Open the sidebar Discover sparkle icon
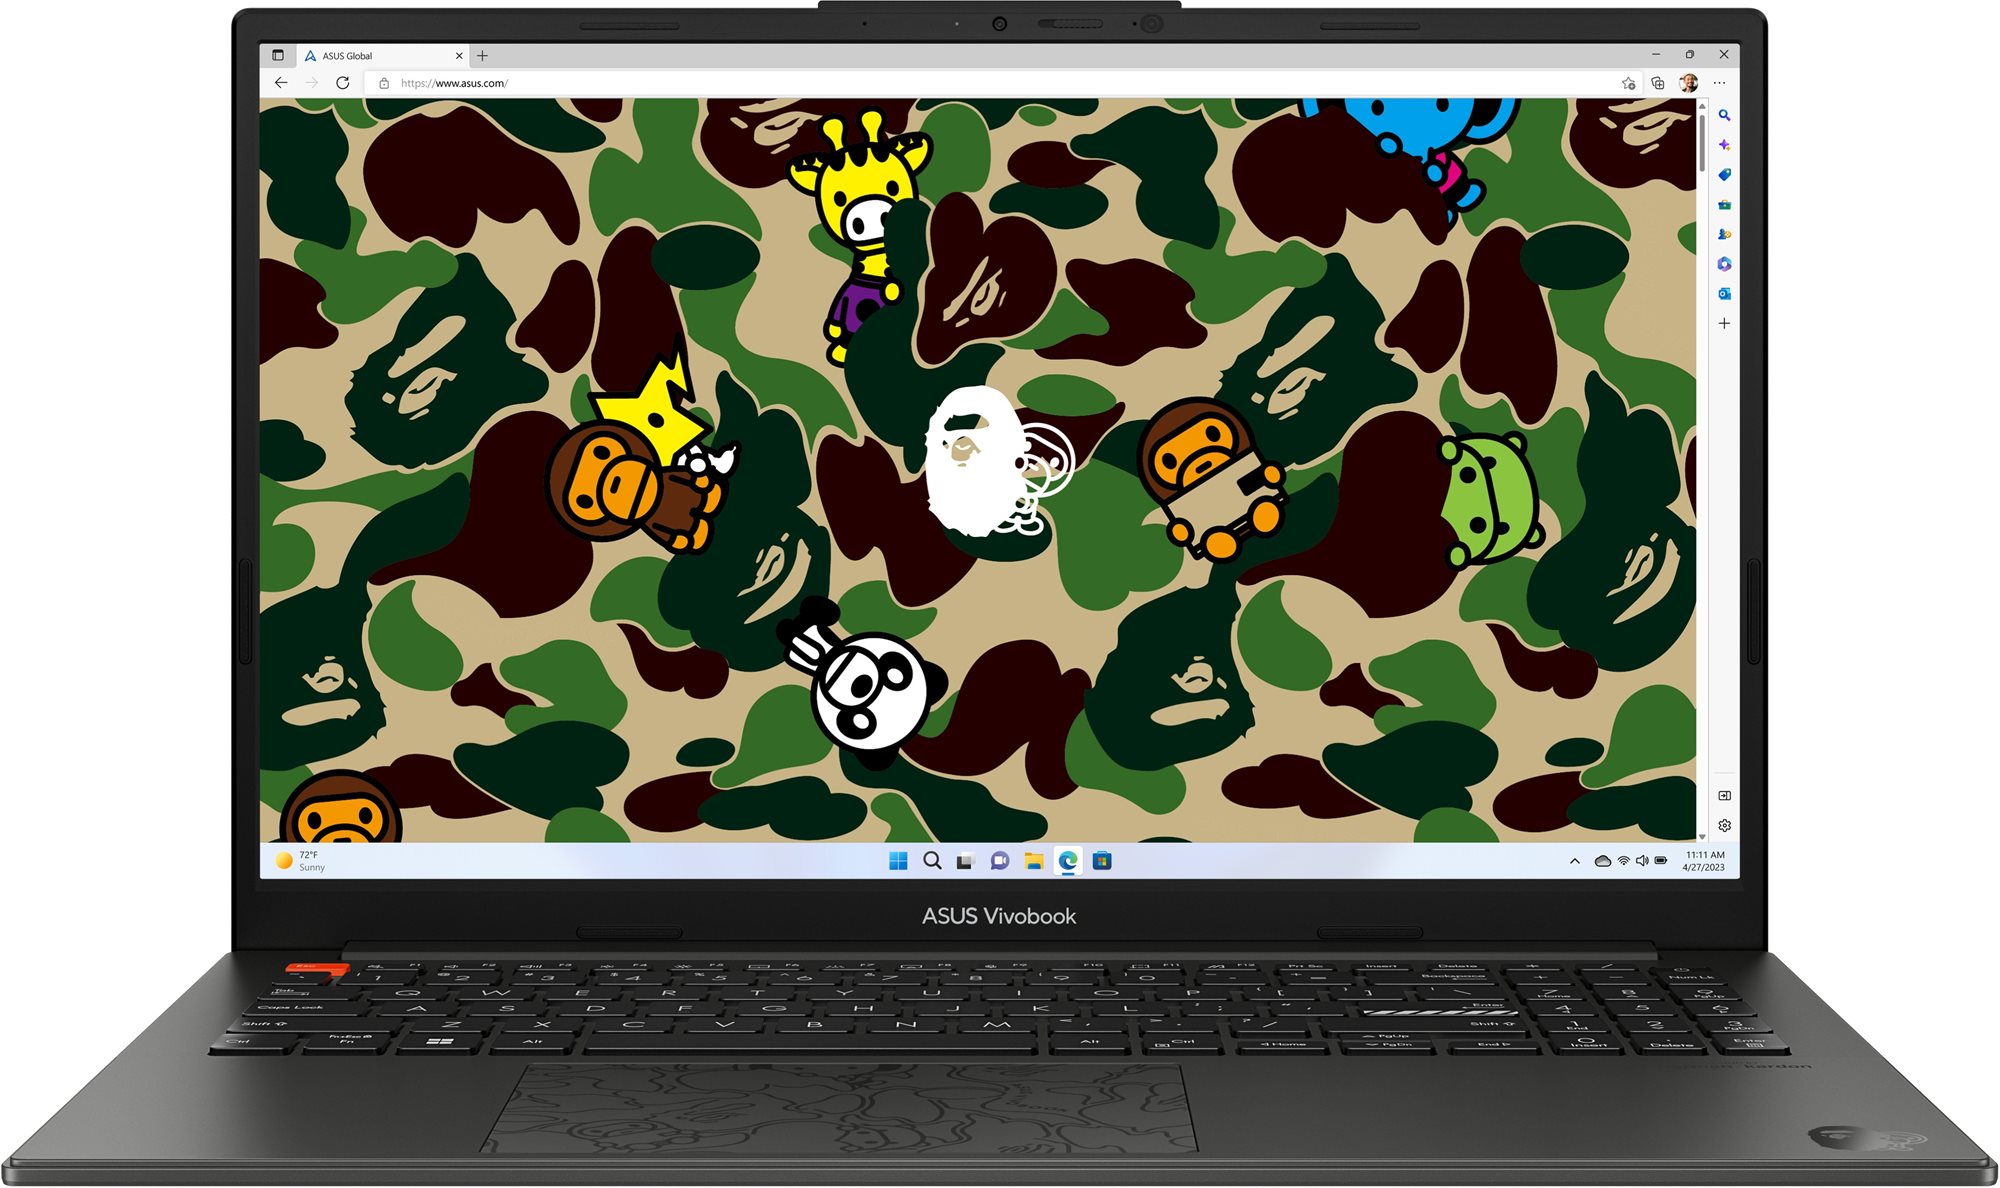This screenshot has height=1188, width=2000. point(1724,145)
